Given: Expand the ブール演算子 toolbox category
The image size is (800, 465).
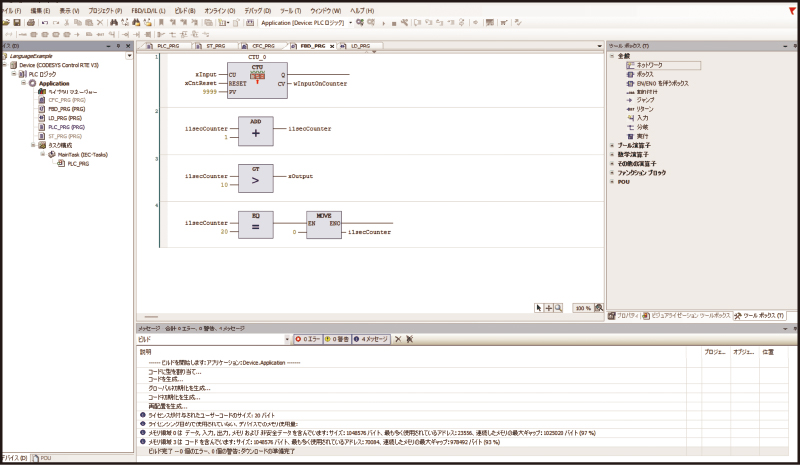Looking at the screenshot, I should coord(612,145).
